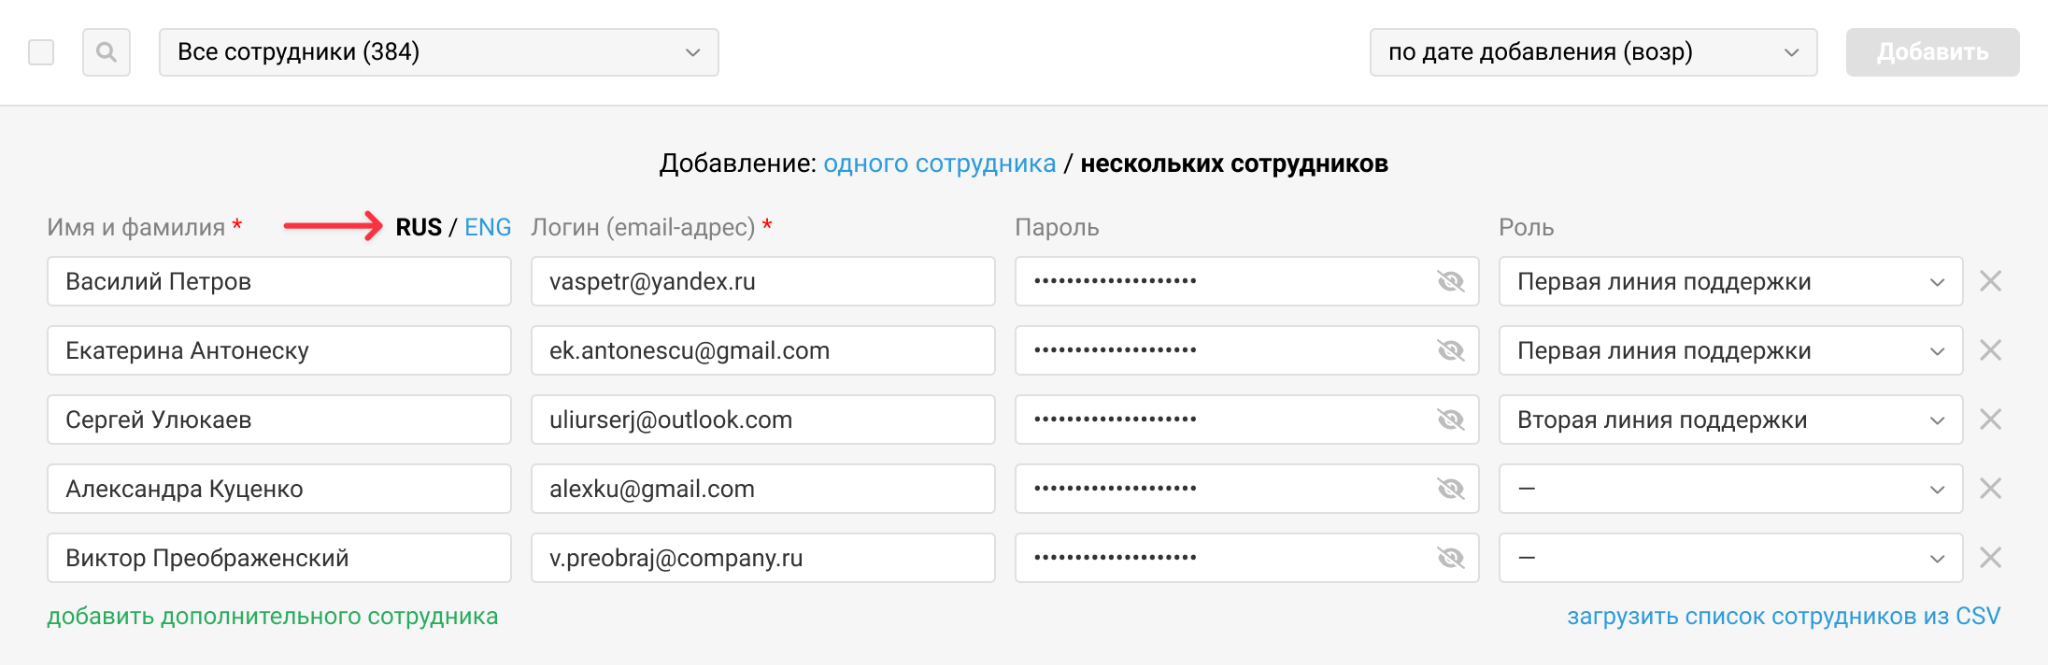Image resolution: width=2048 pixels, height=665 pixels.
Task: Expand the по дате добавления sort dropdown
Action: (1592, 52)
